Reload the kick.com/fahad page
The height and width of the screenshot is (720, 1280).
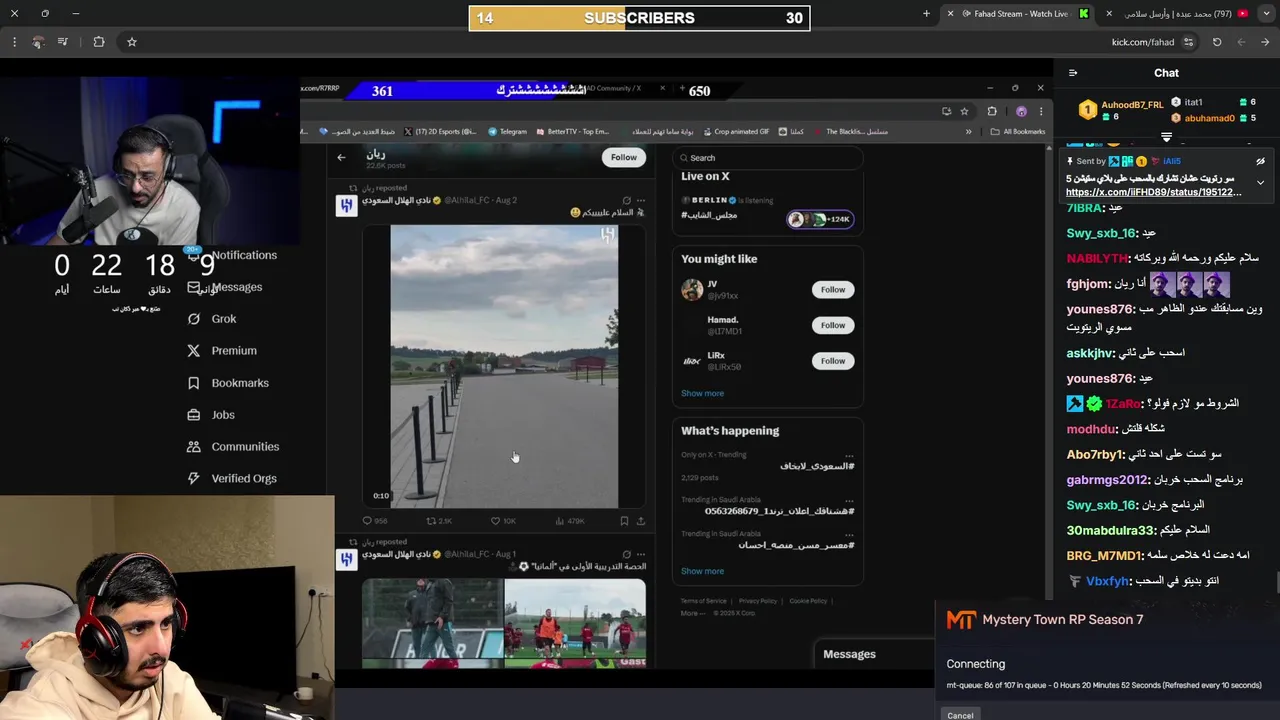1217,42
